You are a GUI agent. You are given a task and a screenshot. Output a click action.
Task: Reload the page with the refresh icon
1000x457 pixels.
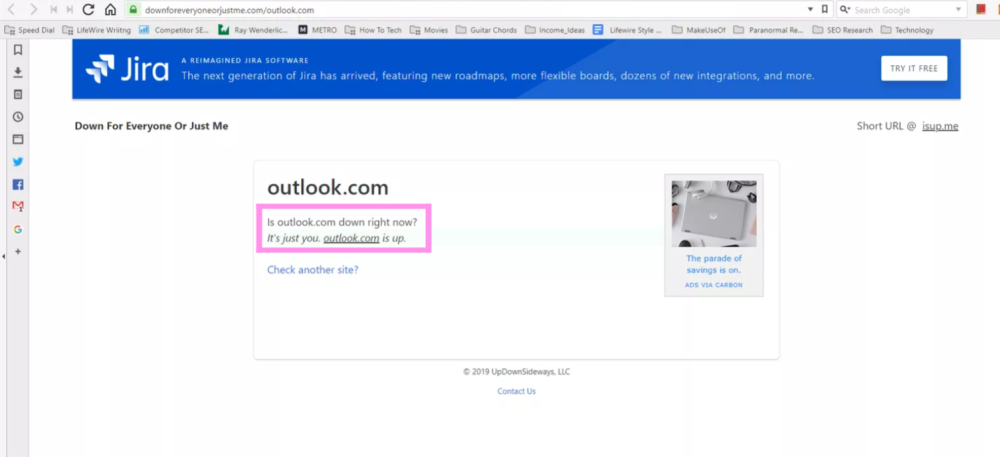tap(88, 10)
